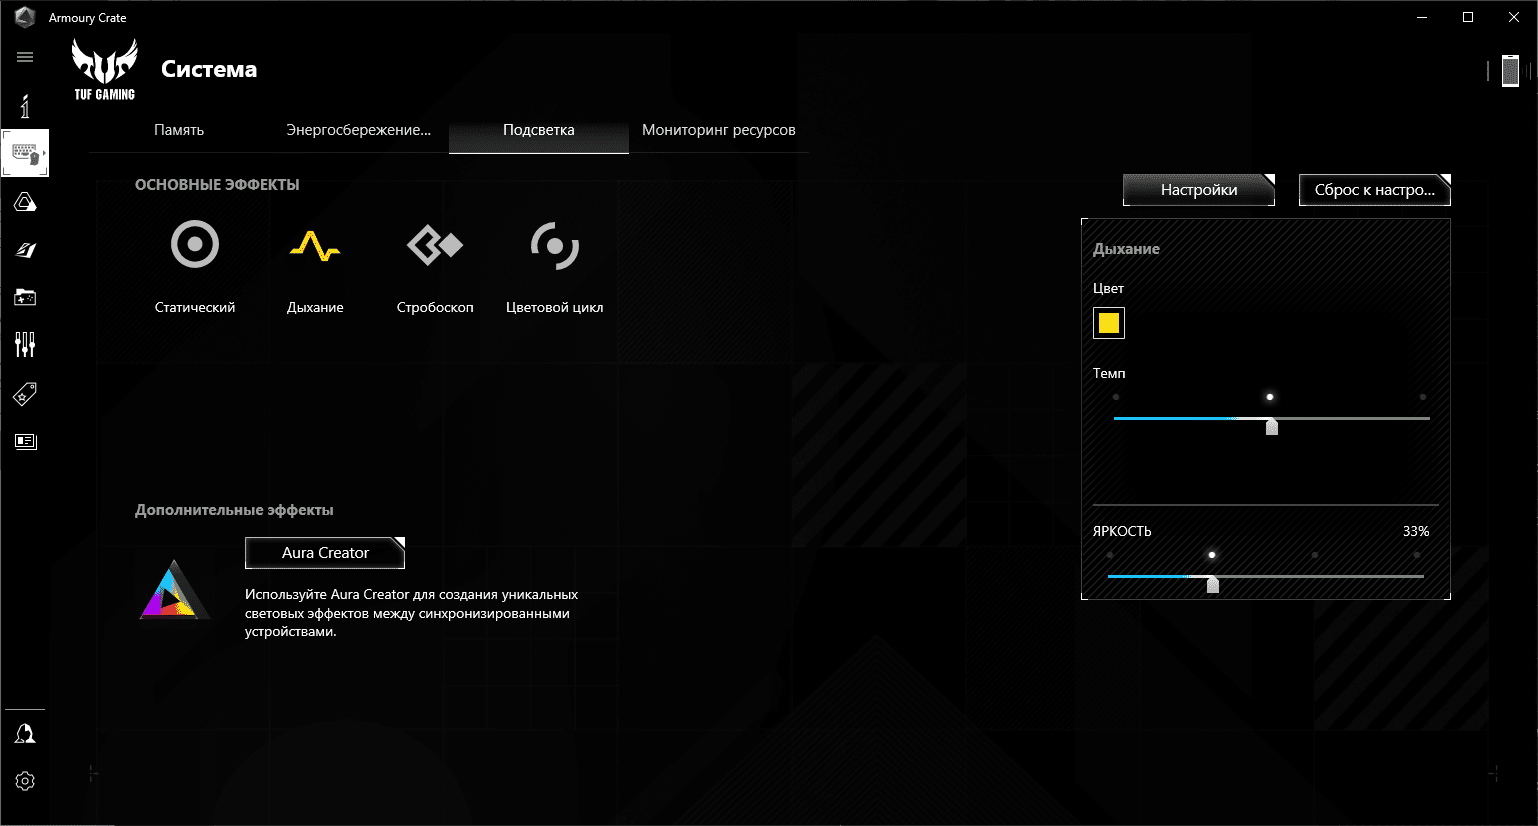Select the Стробоскоп lighting effect
Screen dimensions: 1538x826
(435, 245)
